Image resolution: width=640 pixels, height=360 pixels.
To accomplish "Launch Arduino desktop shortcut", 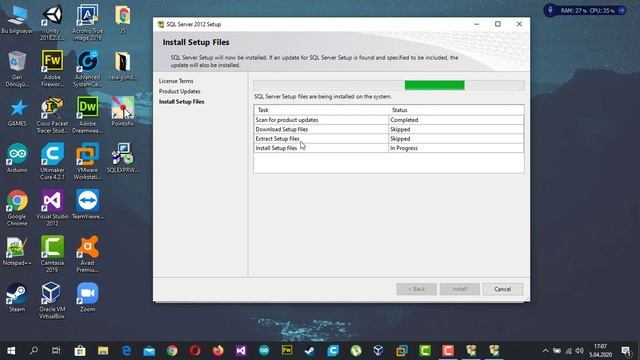I will [x=17, y=158].
